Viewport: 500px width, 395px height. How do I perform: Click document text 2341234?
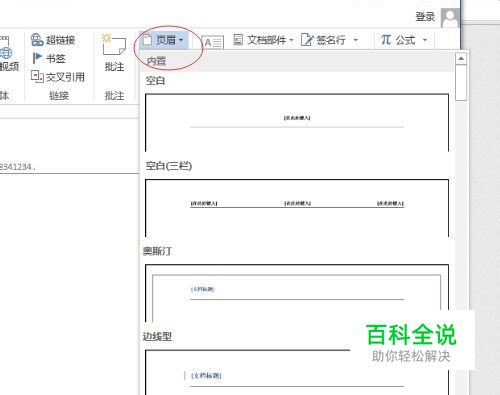[17, 167]
